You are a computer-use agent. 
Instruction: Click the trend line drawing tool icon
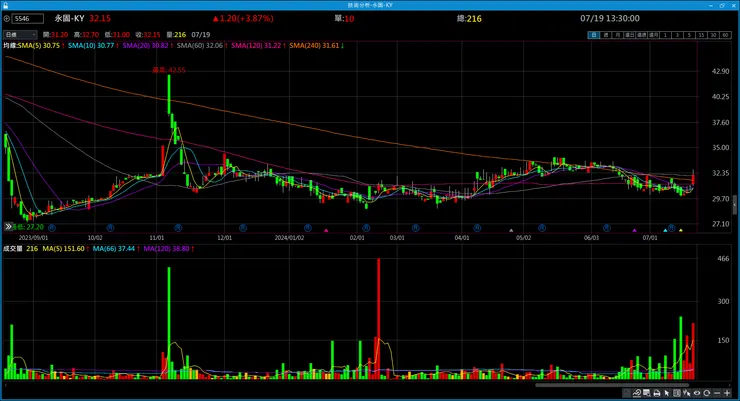click(x=637, y=393)
